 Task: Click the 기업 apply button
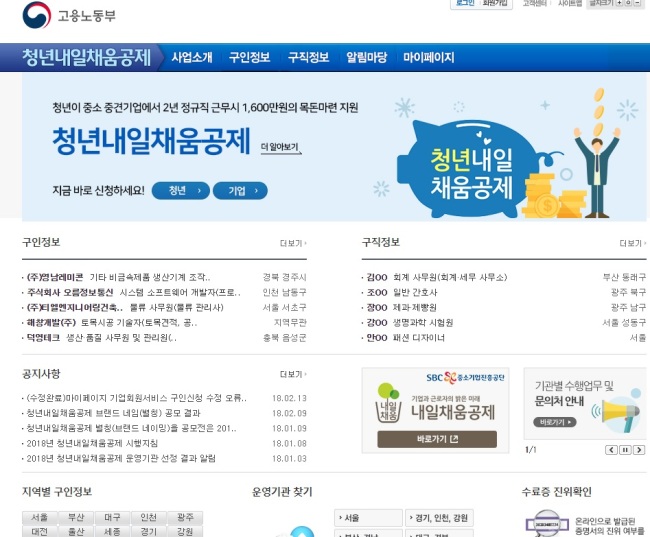[x=240, y=191]
